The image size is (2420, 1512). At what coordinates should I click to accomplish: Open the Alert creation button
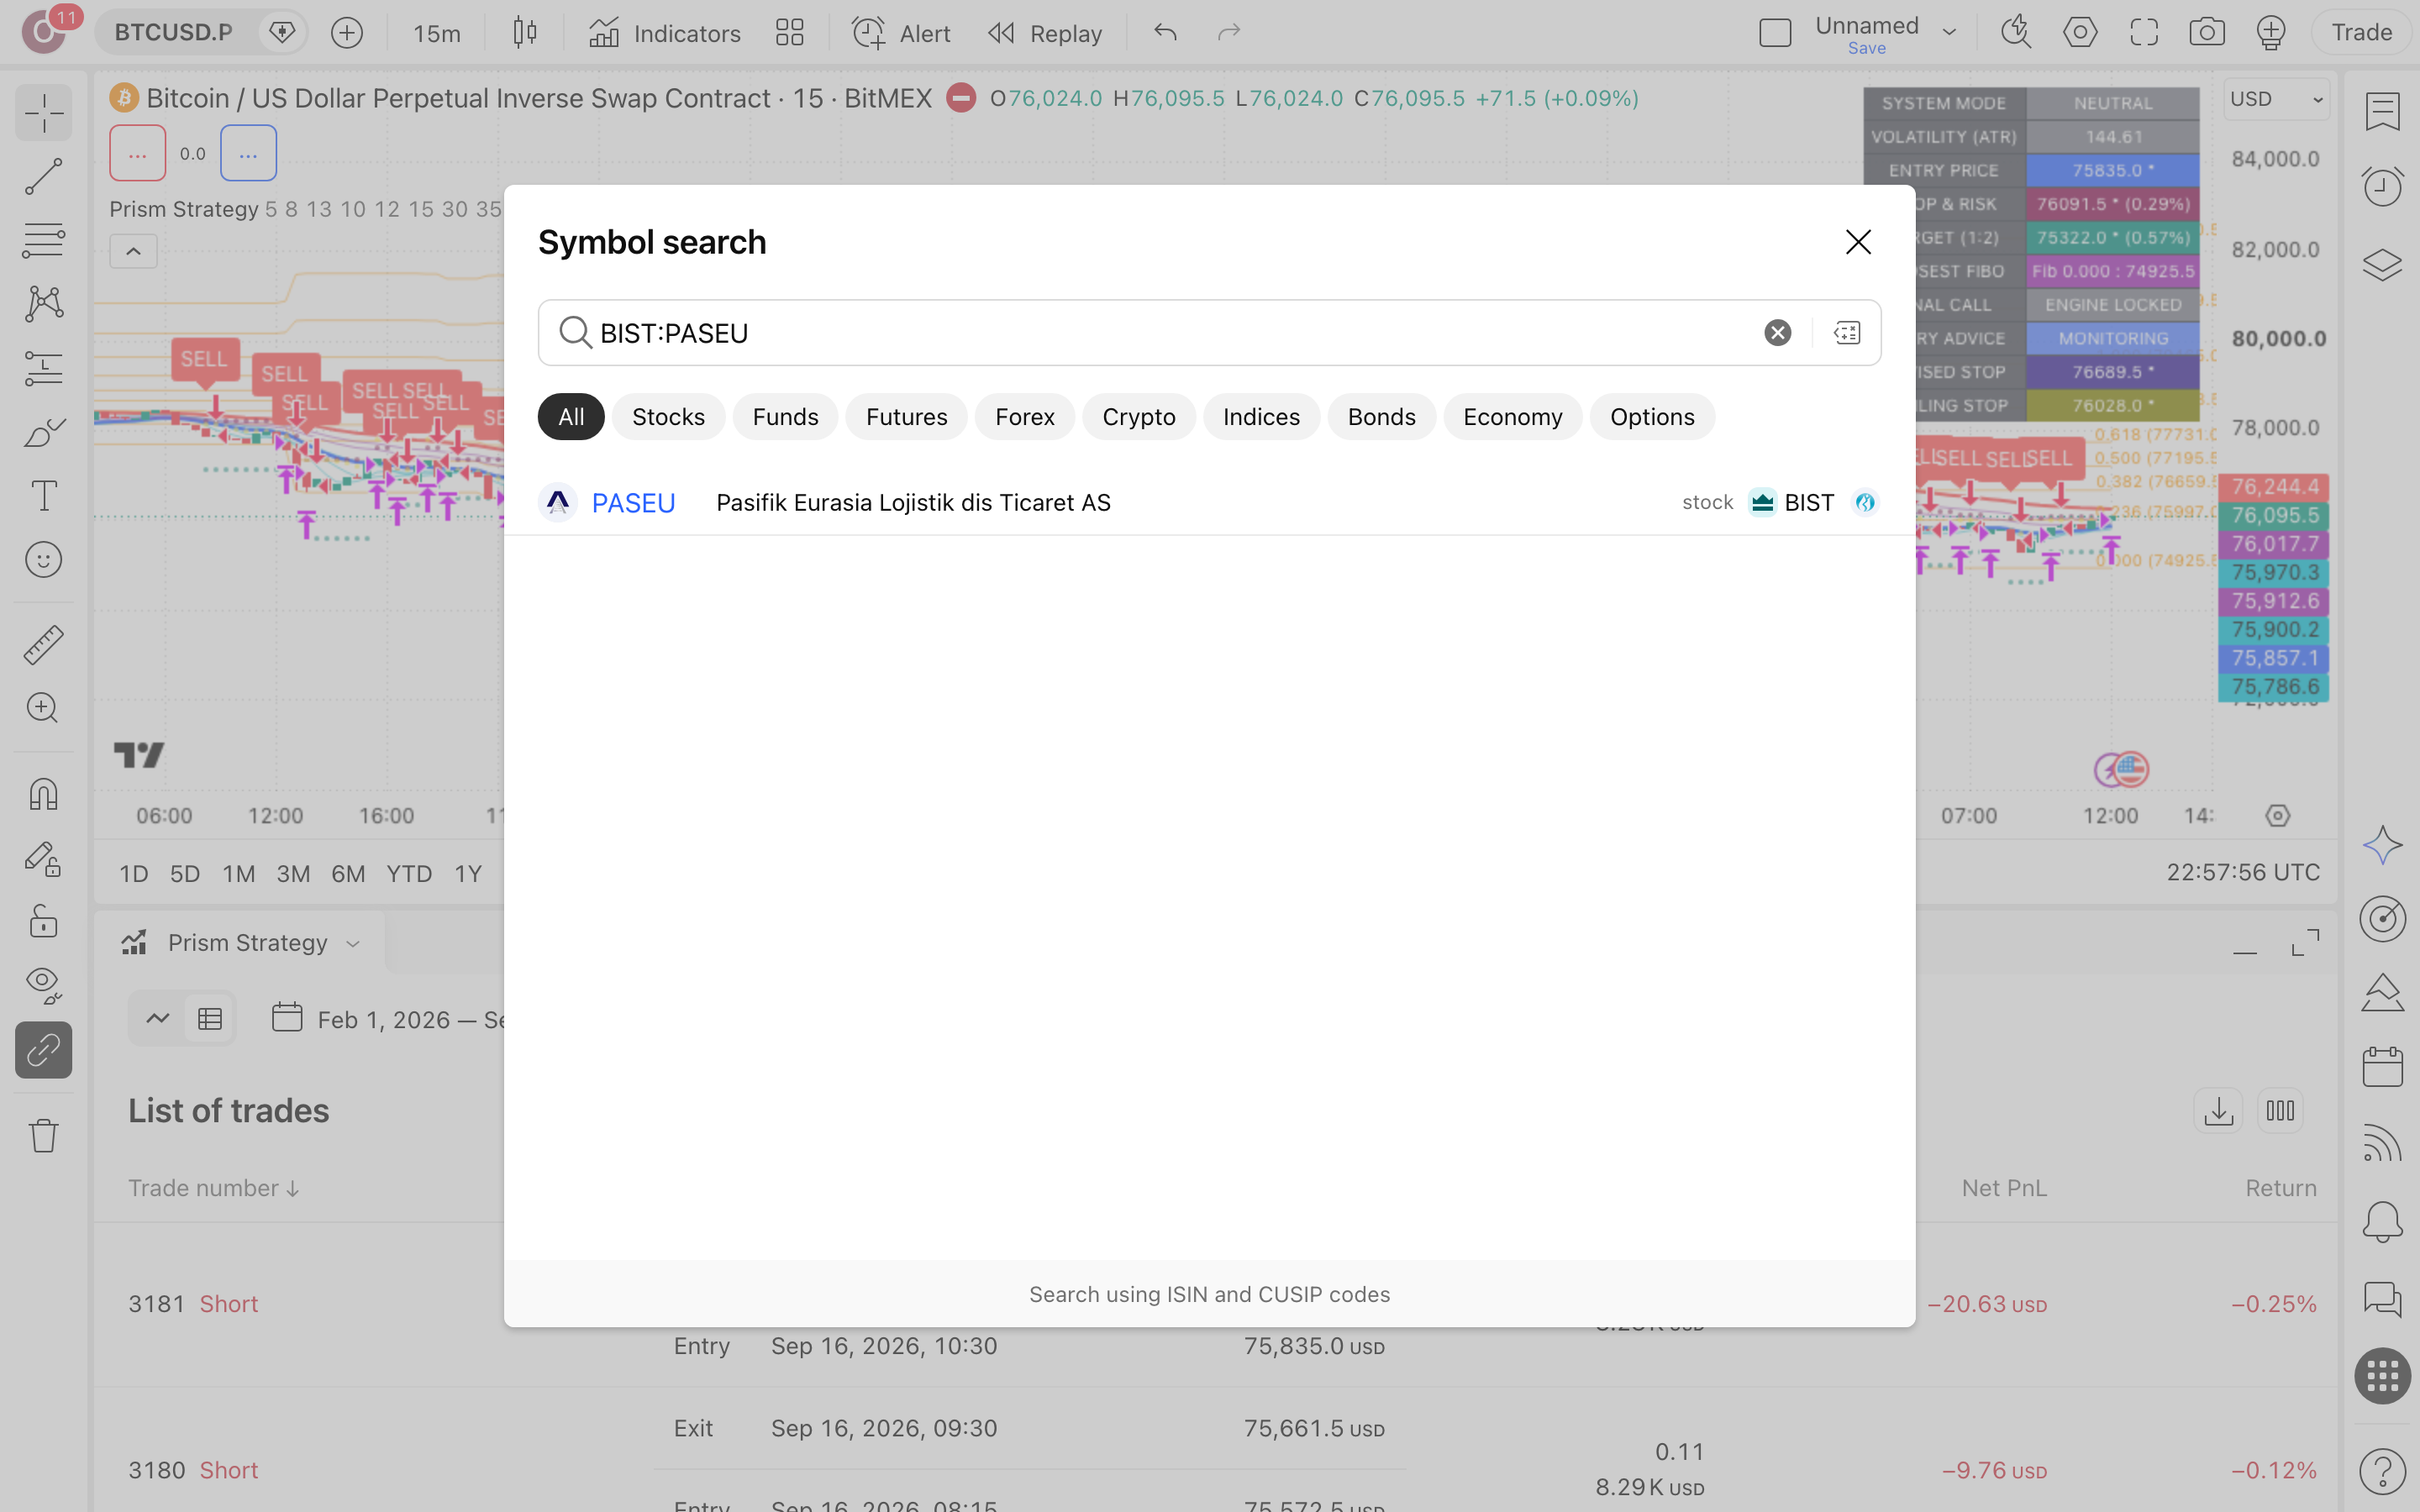[900, 33]
